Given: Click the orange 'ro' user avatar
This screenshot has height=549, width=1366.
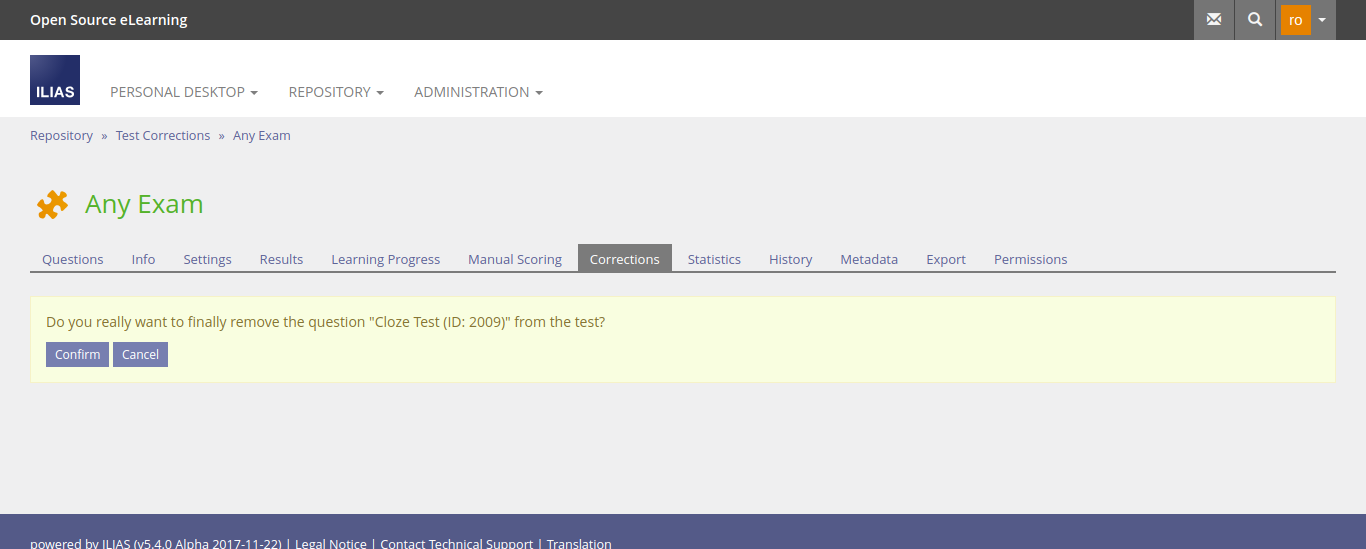Looking at the screenshot, I should point(1295,20).
